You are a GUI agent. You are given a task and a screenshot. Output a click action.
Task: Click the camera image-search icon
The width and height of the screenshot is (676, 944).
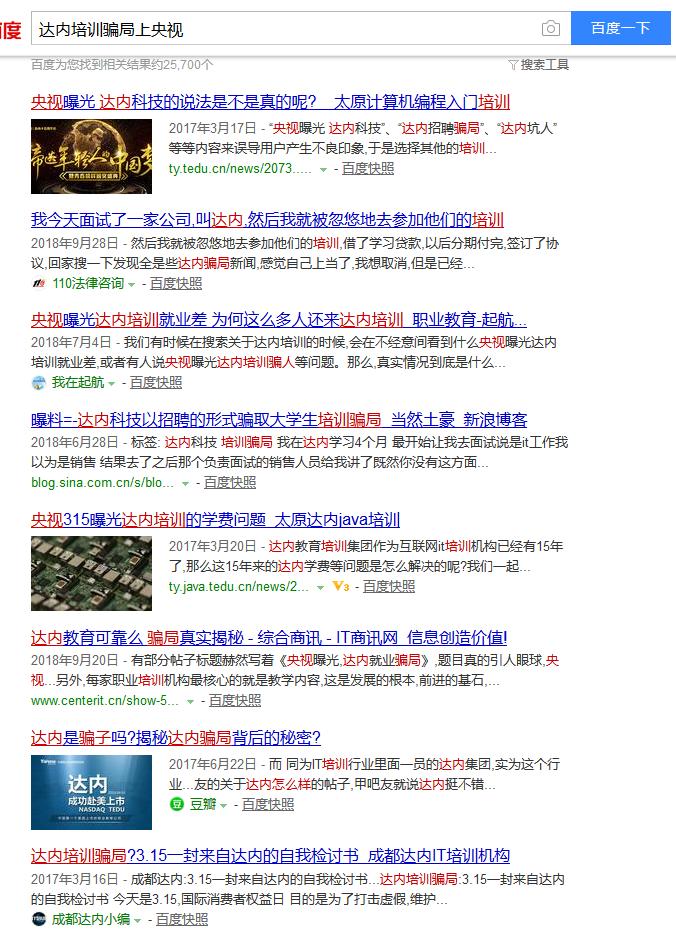point(550,28)
